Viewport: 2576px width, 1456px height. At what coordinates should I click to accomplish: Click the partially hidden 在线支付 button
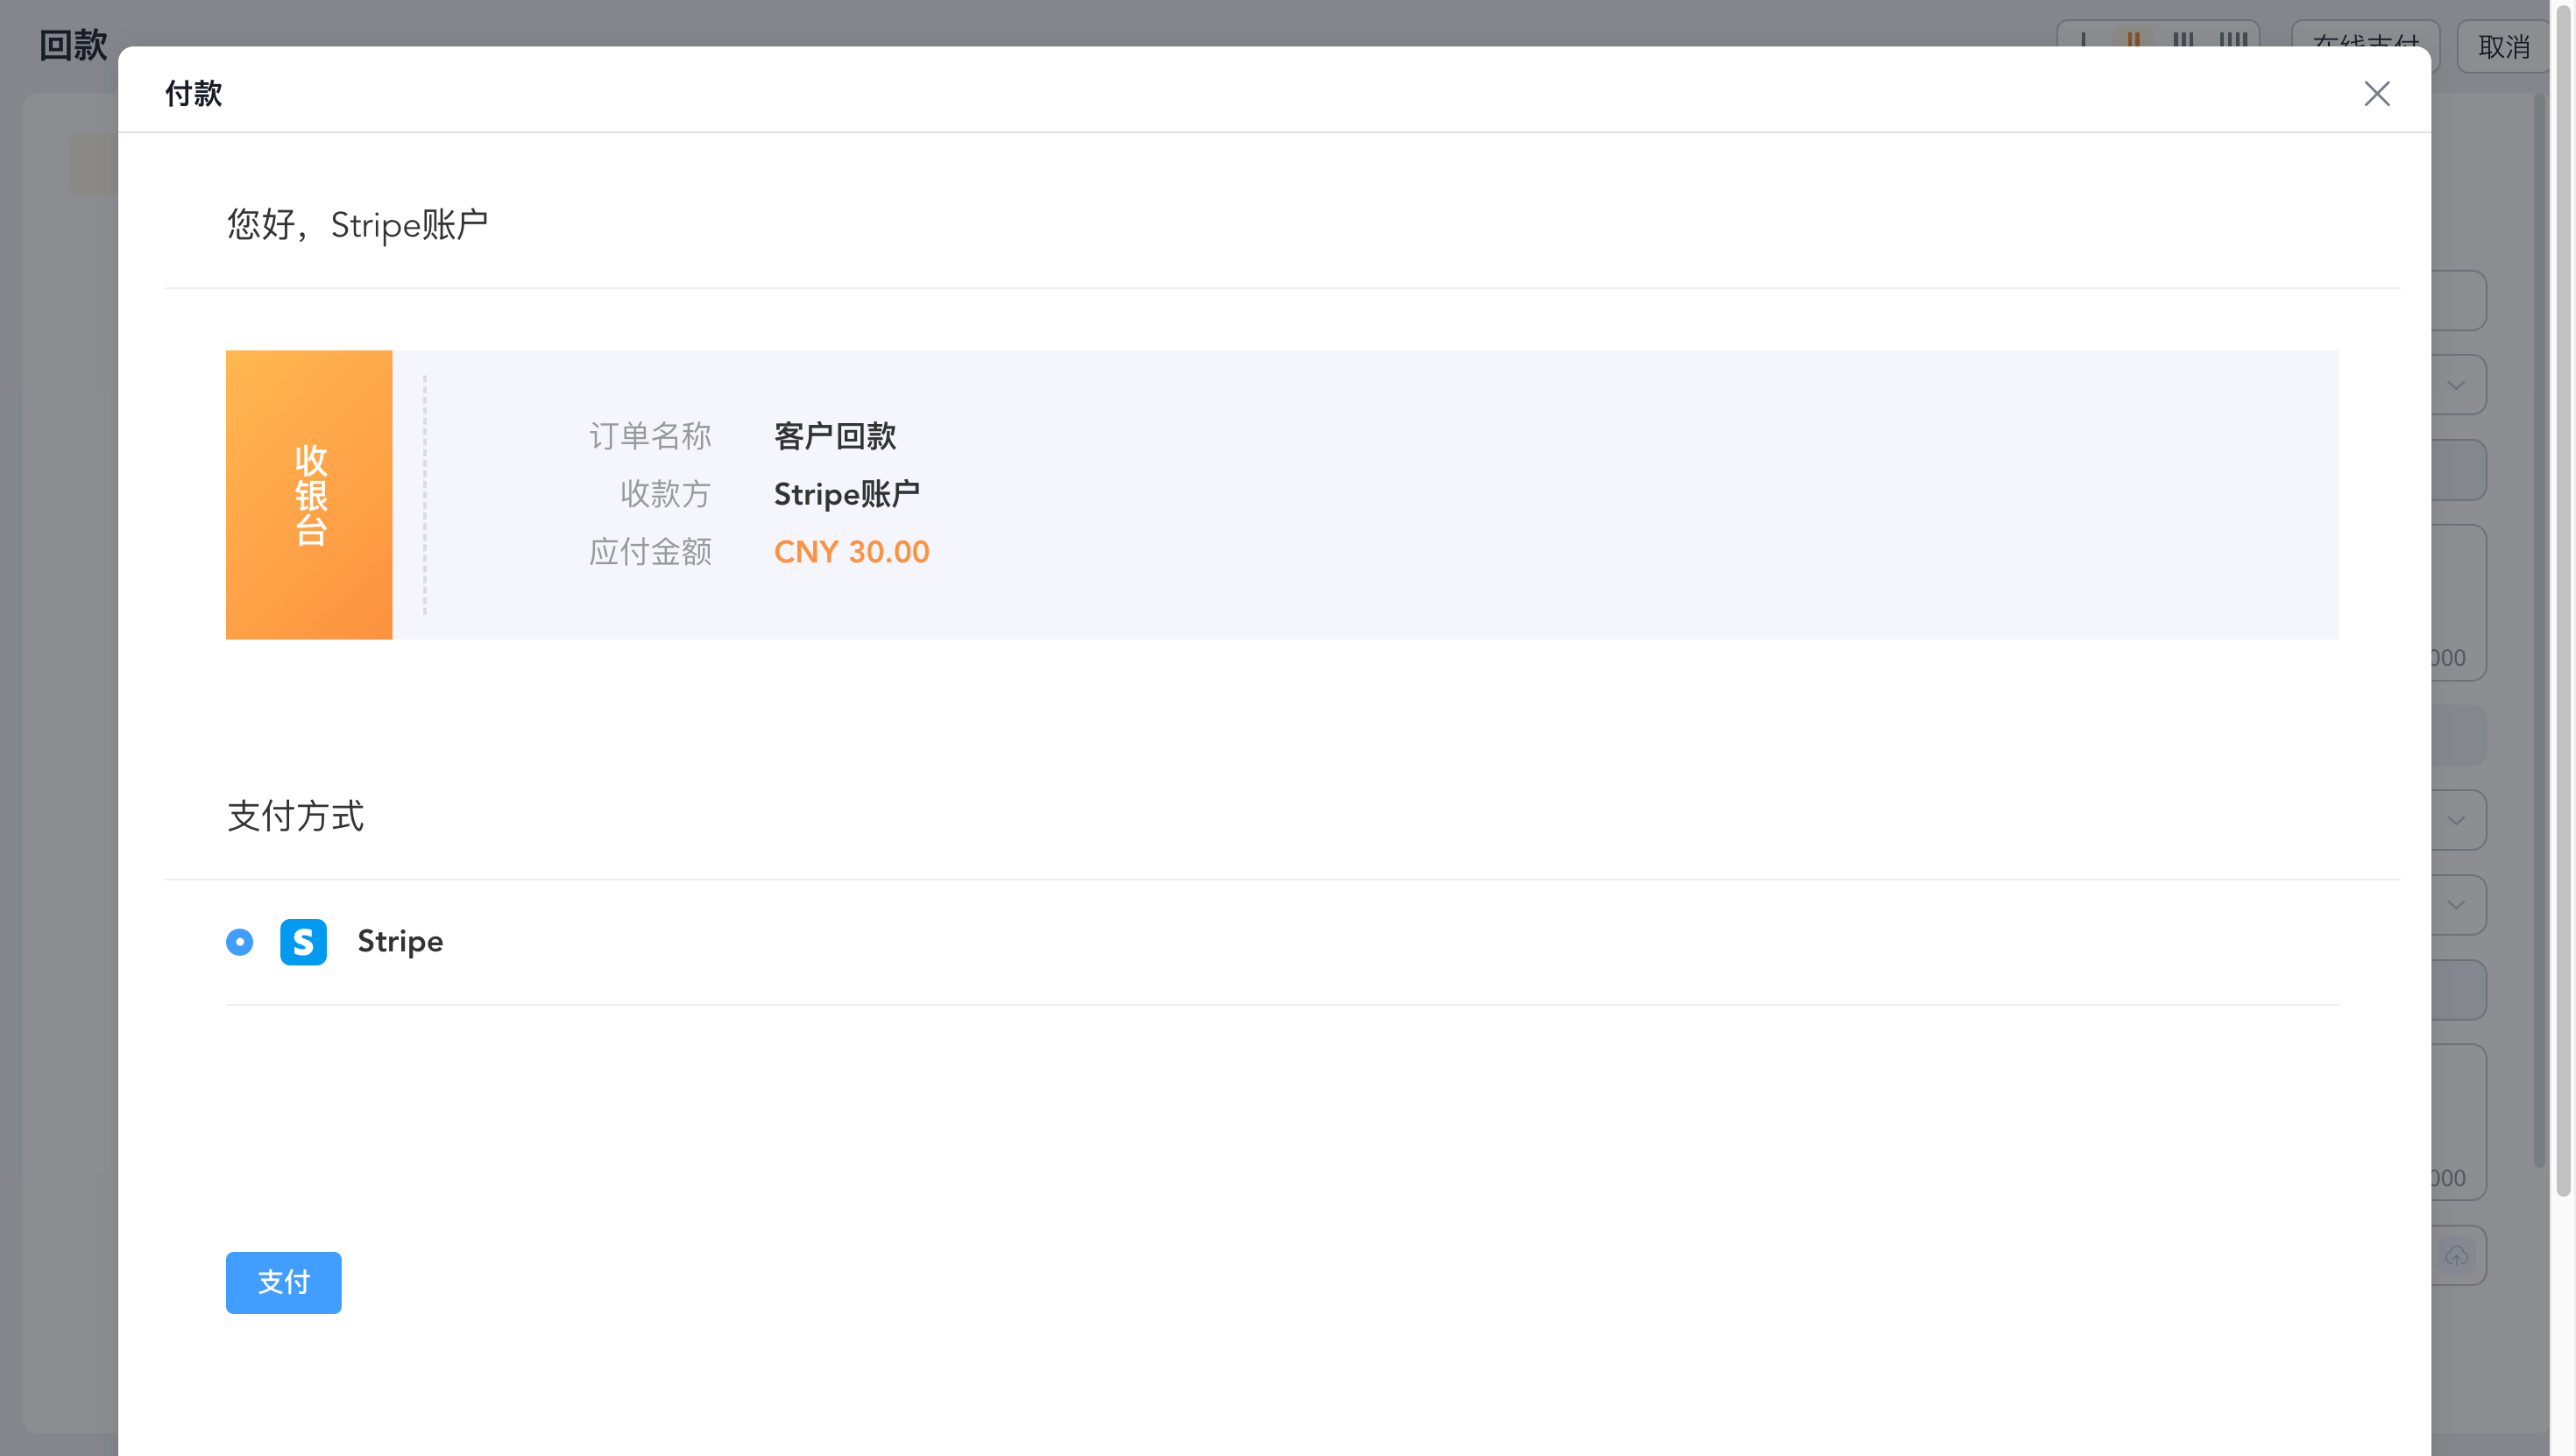coord(2365,38)
